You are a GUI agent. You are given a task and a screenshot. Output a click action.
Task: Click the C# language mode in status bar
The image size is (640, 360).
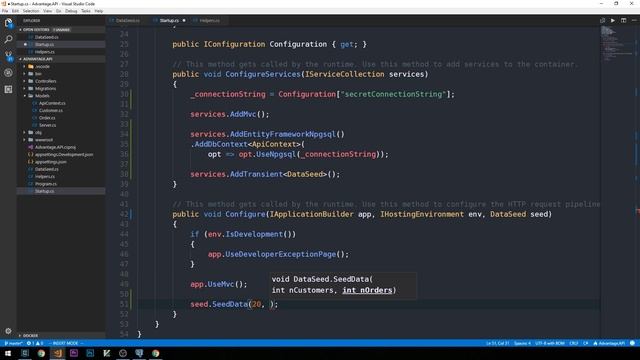click(x=586, y=343)
